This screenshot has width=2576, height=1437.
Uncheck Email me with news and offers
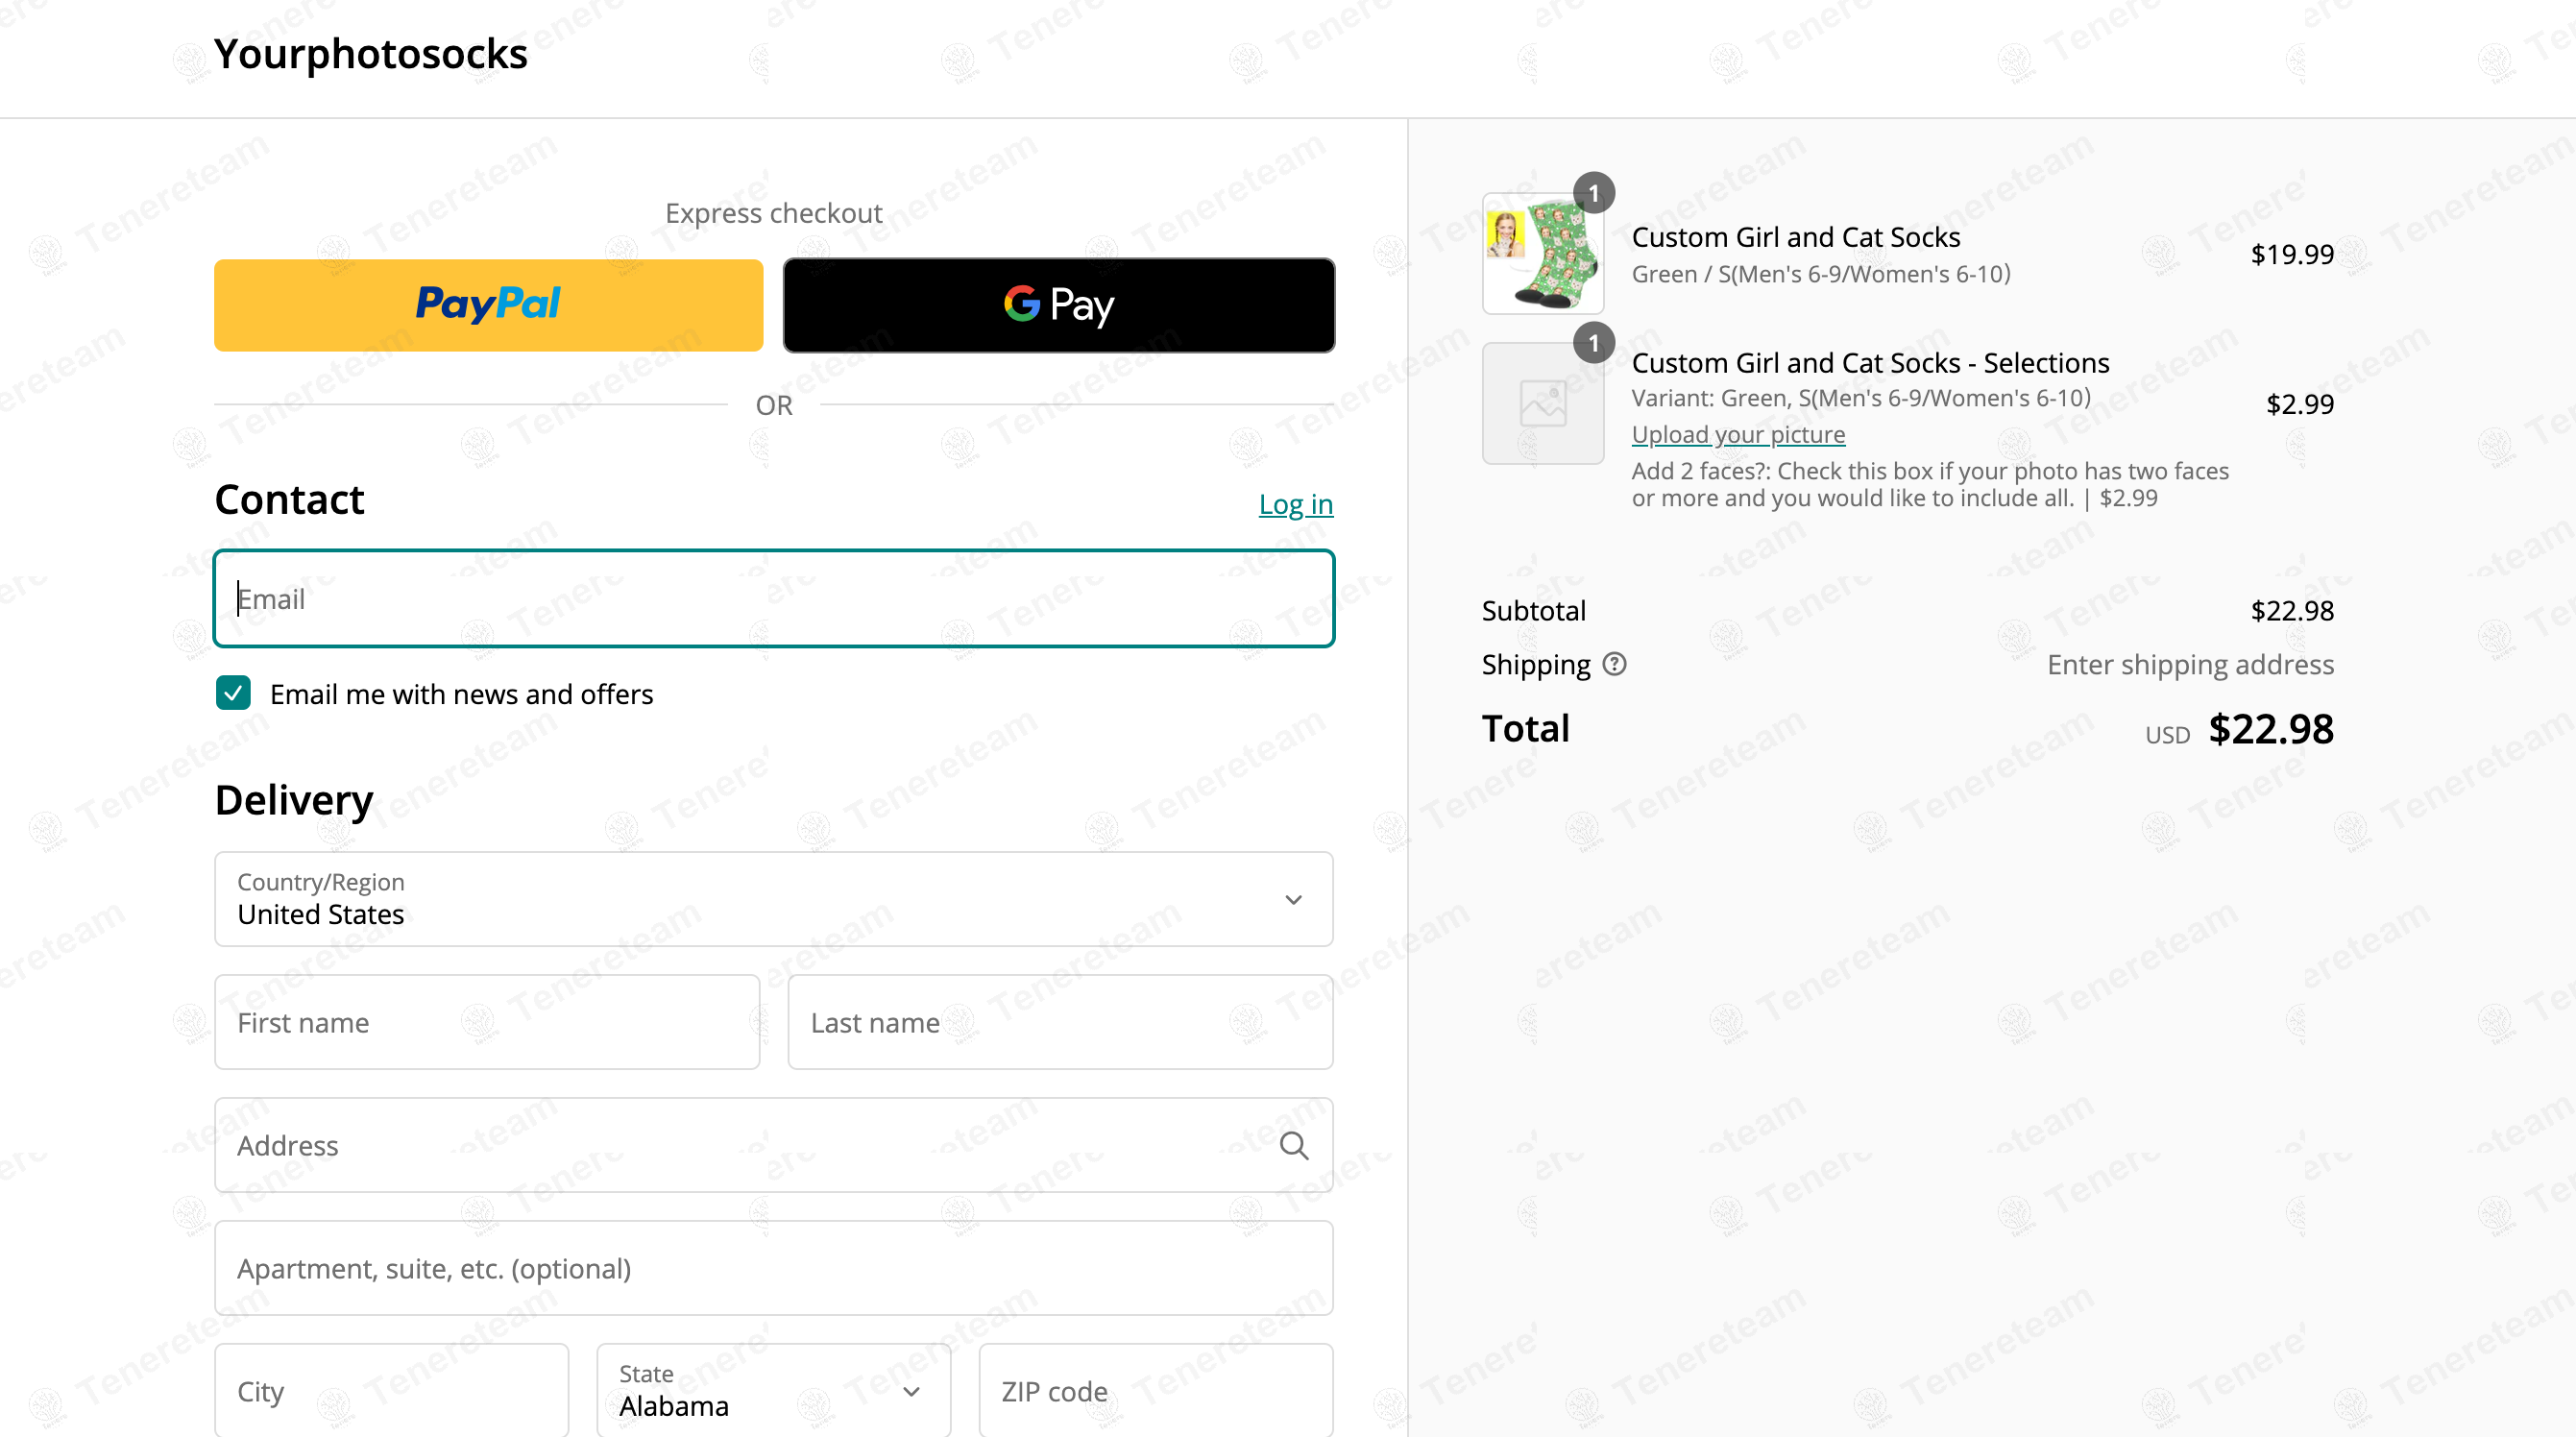[233, 693]
